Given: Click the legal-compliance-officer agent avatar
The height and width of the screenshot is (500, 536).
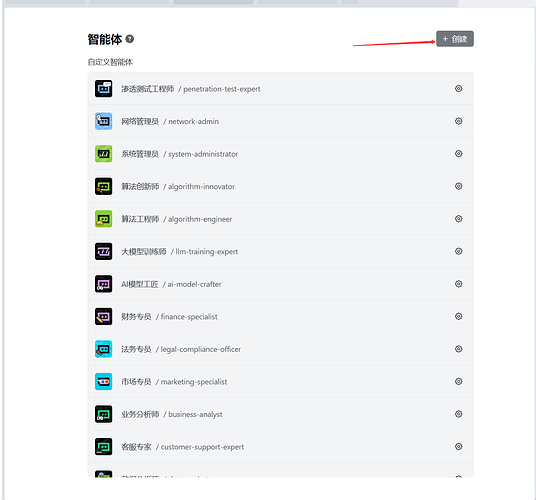Looking at the screenshot, I should [x=104, y=349].
